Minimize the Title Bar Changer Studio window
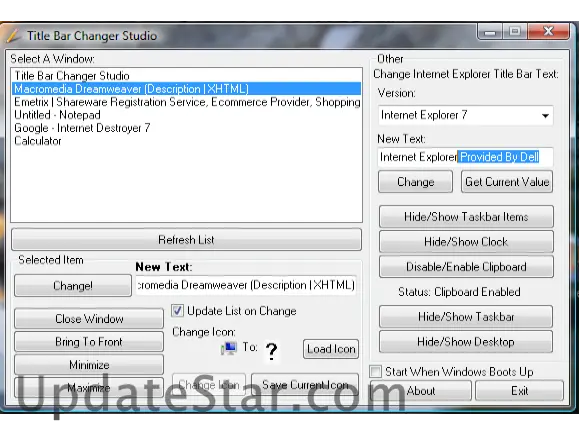This screenshot has height=436, width=581. tap(490, 32)
